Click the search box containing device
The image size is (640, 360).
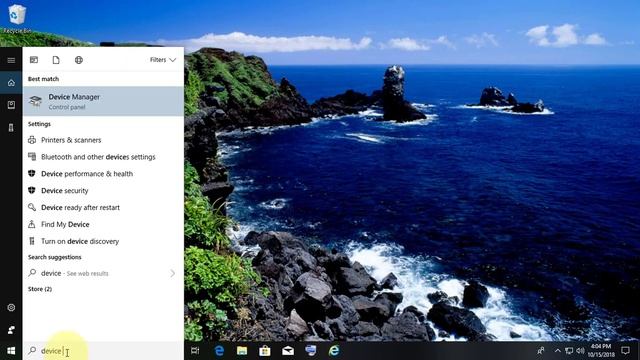pos(103,351)
